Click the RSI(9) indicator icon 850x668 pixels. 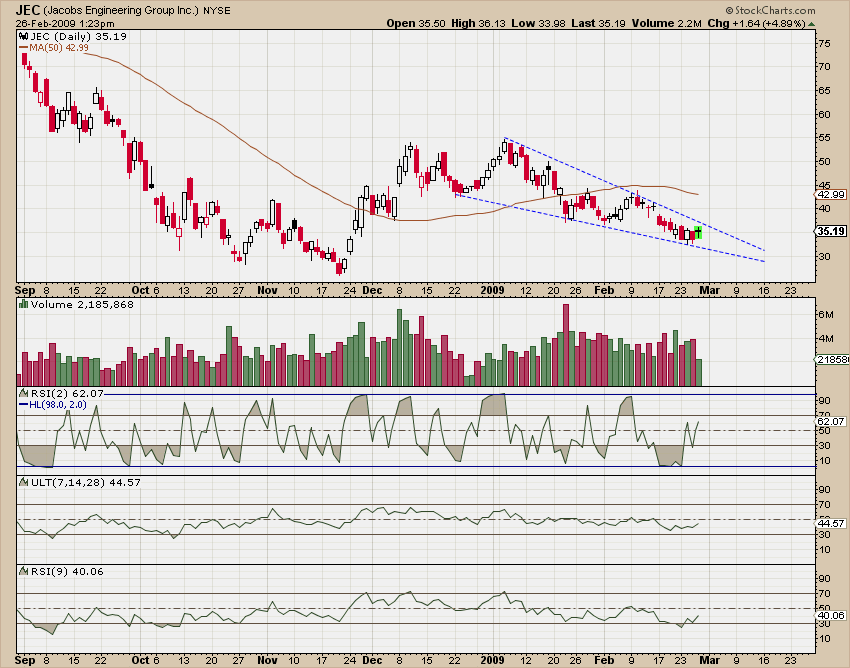23,571
